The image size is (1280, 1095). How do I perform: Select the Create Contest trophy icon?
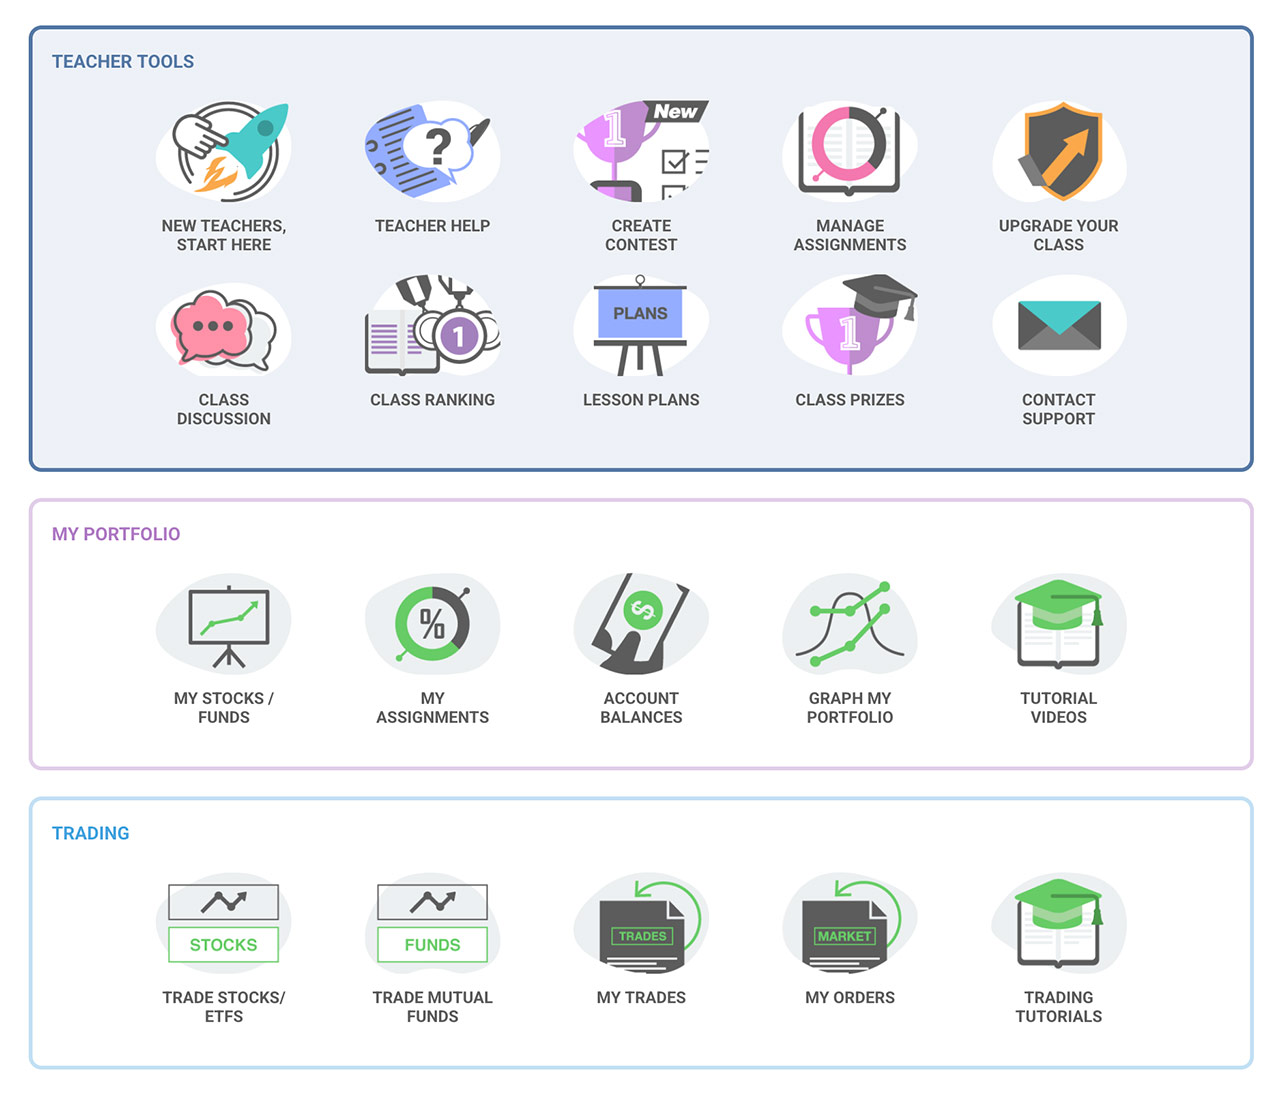point(641,151)
